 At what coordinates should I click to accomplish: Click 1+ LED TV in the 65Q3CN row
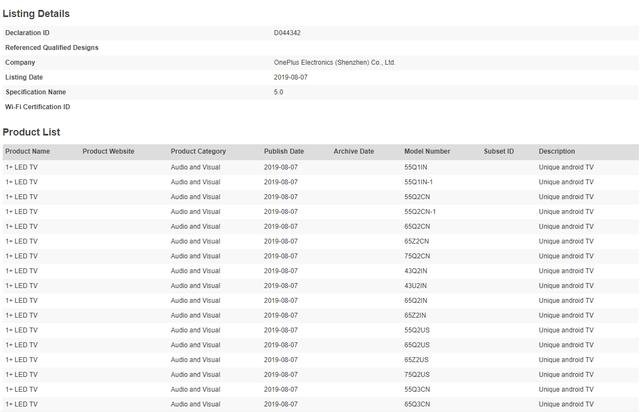[x=21, y=404]
